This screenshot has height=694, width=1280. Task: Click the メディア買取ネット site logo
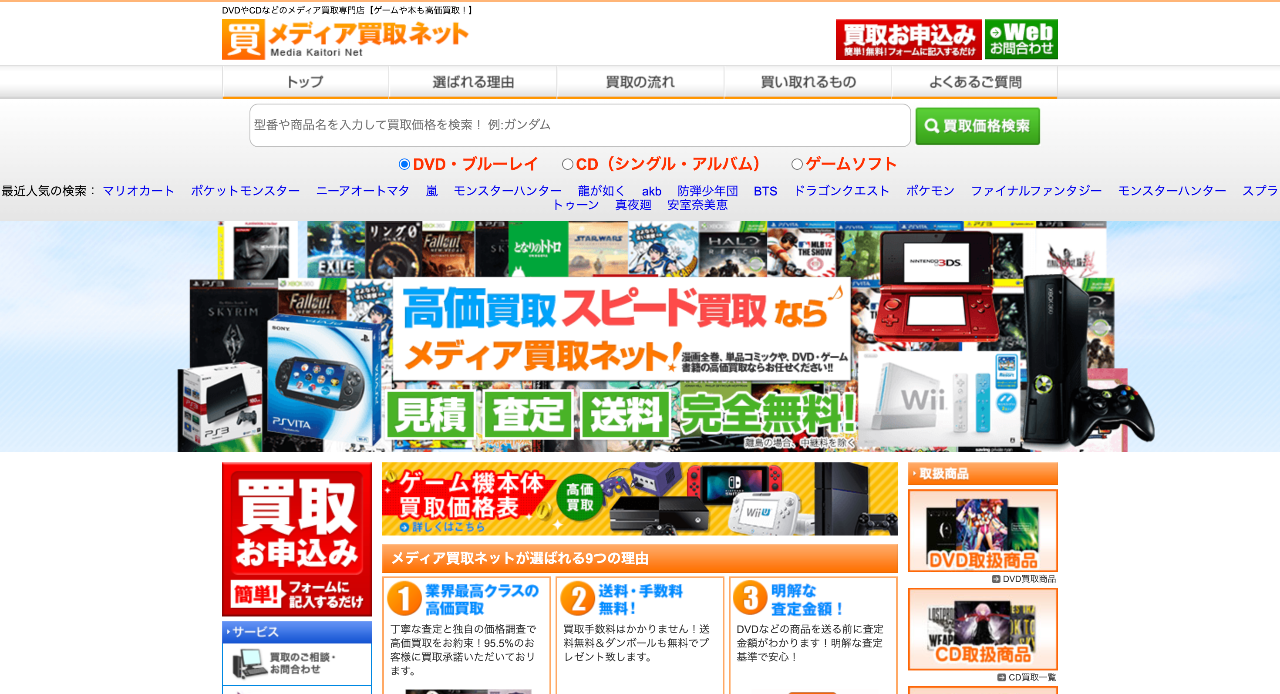[x=345, y=39]
